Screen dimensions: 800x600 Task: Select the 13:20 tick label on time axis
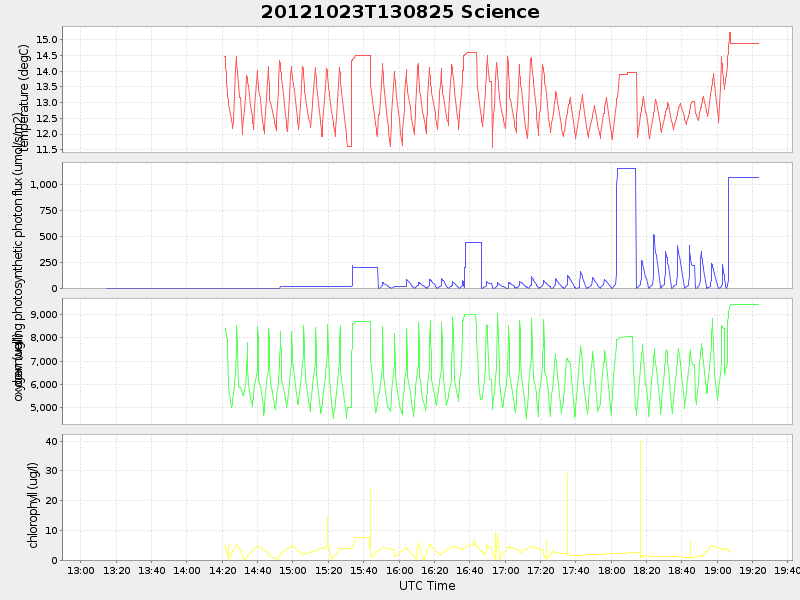coord(116,570)
